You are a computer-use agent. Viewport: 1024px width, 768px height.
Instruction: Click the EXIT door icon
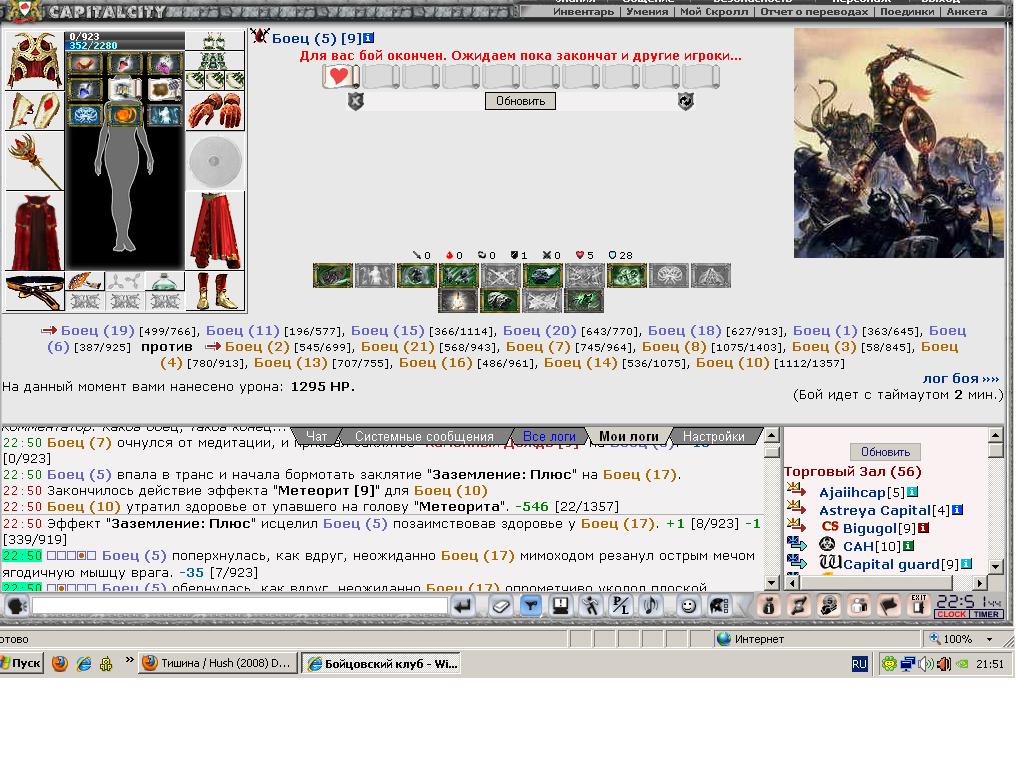click(919, 605)
